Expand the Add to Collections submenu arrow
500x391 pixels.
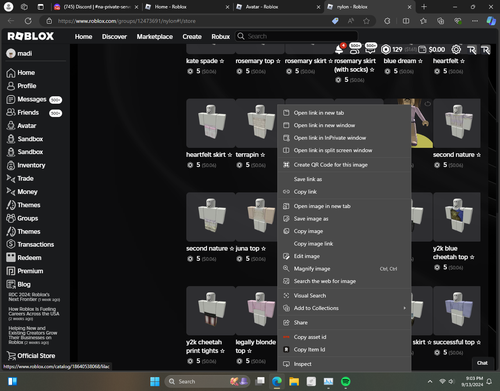404,308
